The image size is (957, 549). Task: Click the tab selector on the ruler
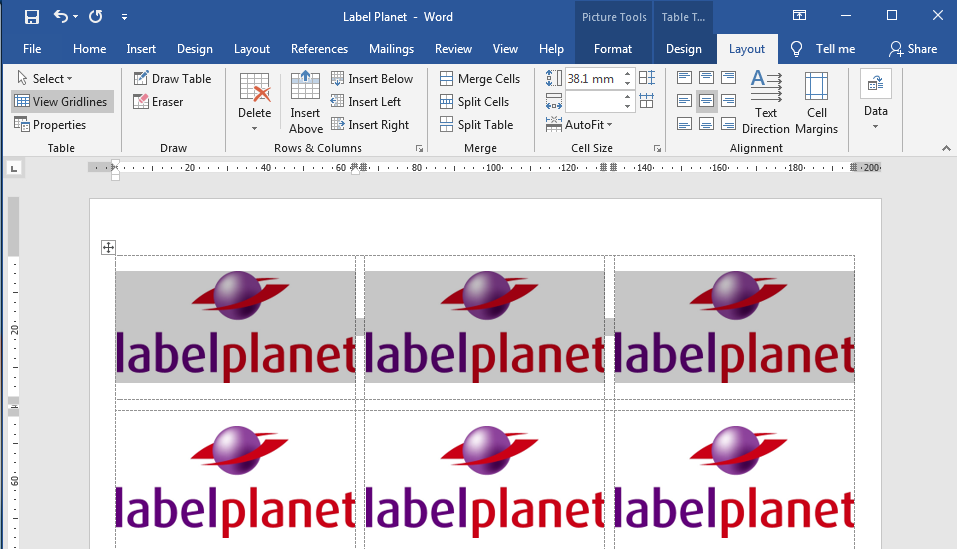click(13, 168)
